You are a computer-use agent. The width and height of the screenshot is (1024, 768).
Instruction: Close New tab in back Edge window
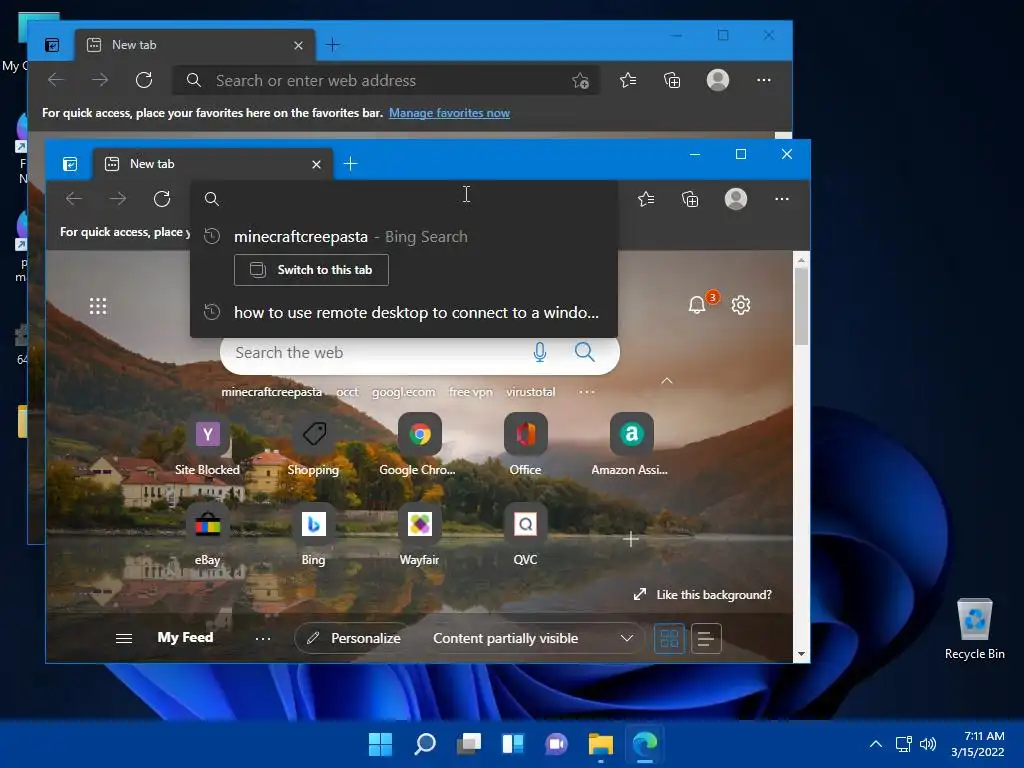298,46
